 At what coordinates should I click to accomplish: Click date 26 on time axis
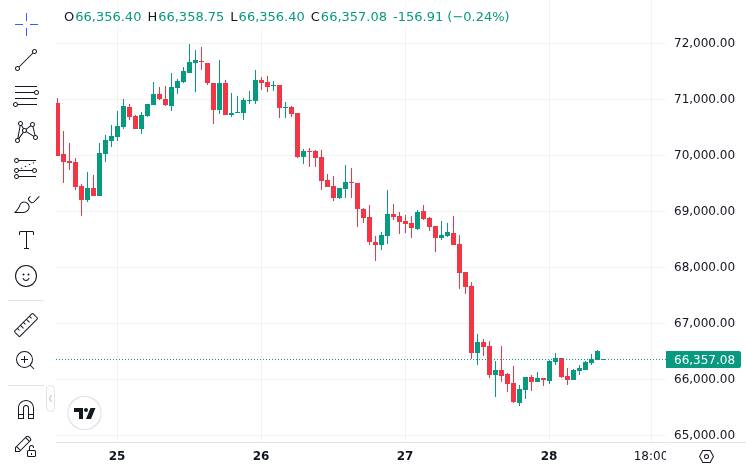coord(261,456)
